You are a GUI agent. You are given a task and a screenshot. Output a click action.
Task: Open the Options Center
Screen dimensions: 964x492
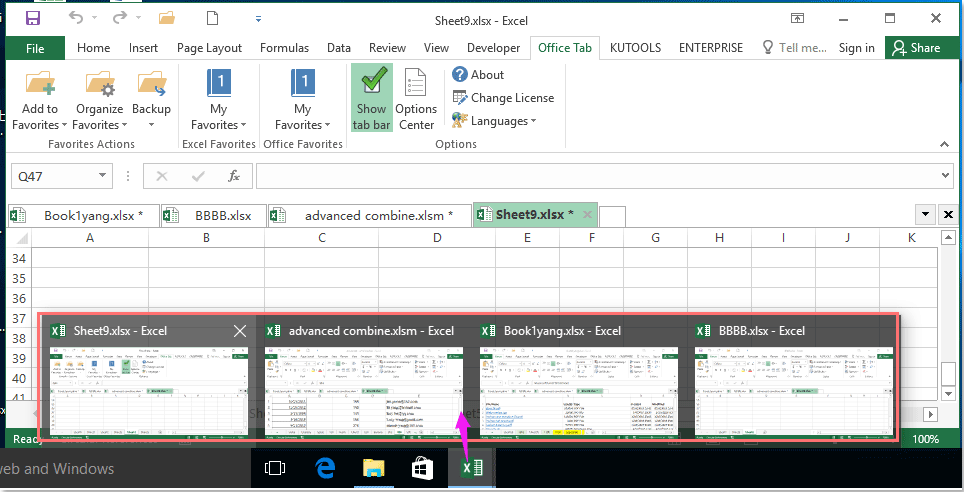416,100
